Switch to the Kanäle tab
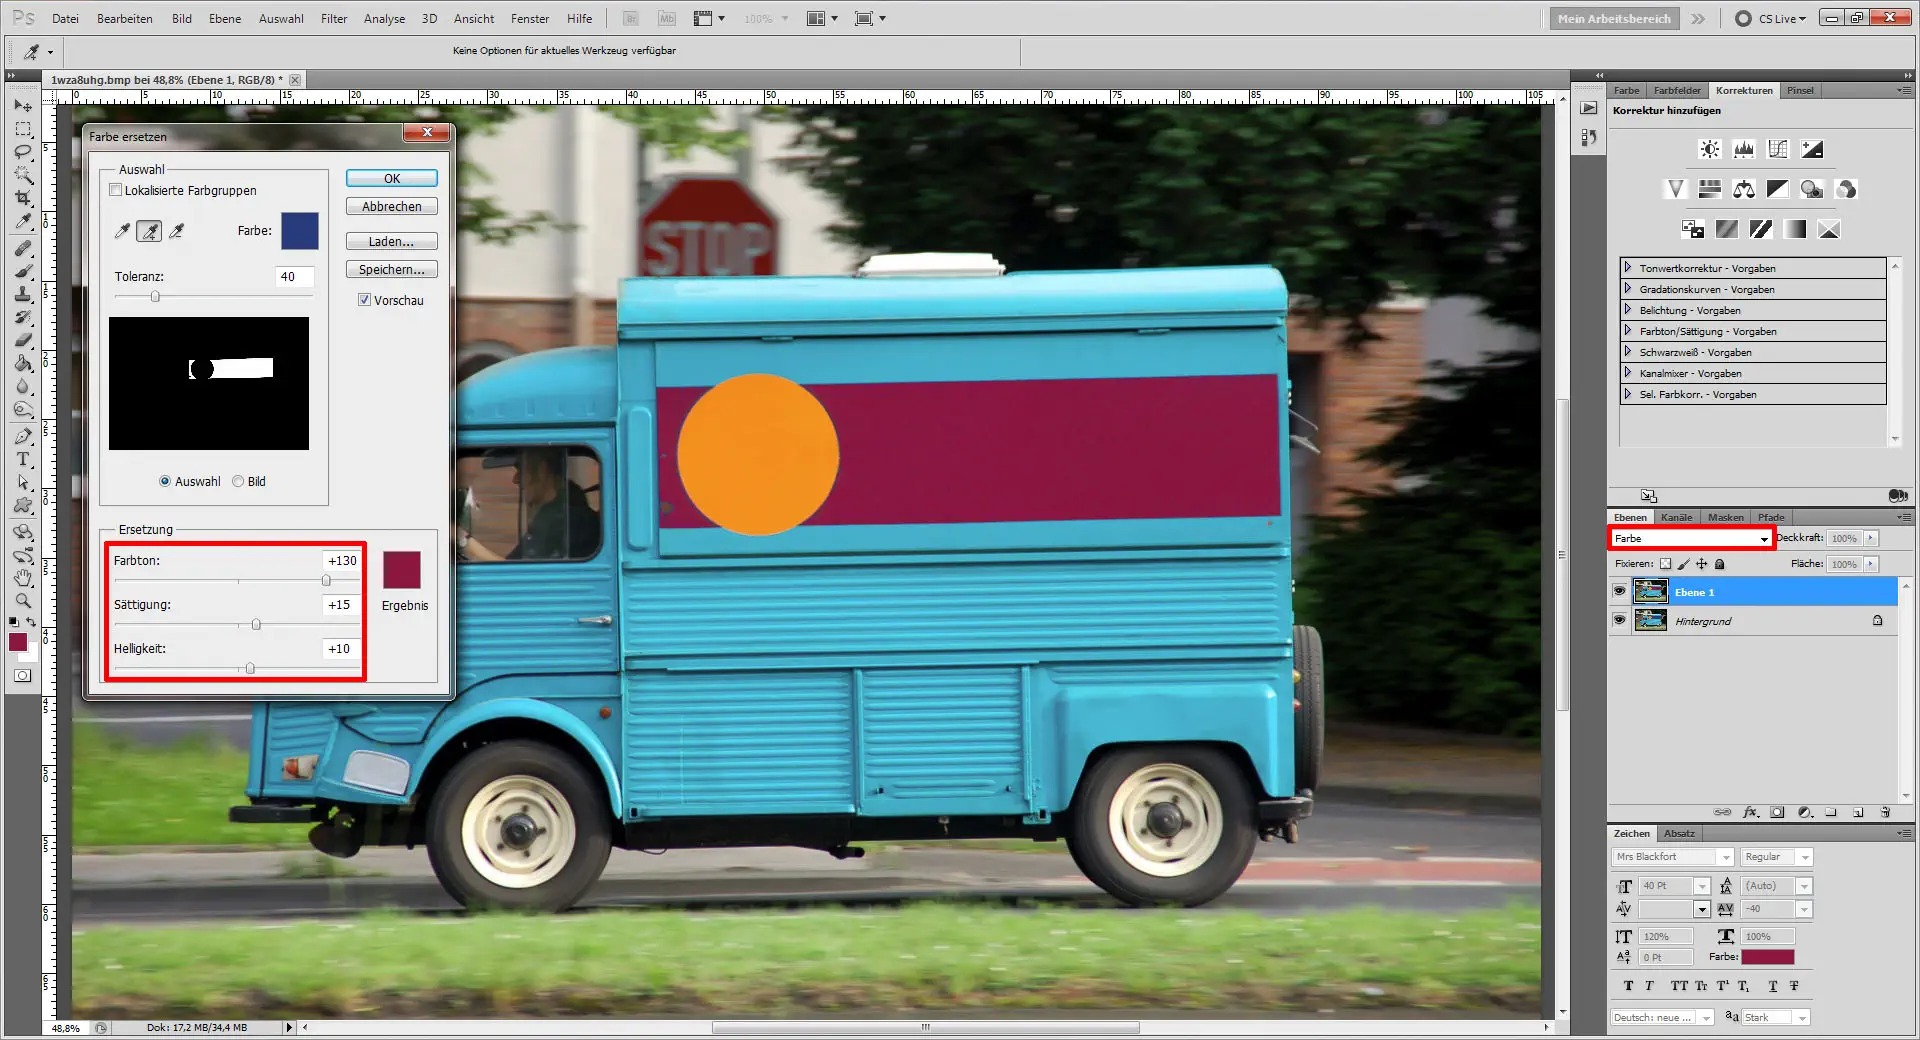The image size is (1920, 1040). [1676, 517]
